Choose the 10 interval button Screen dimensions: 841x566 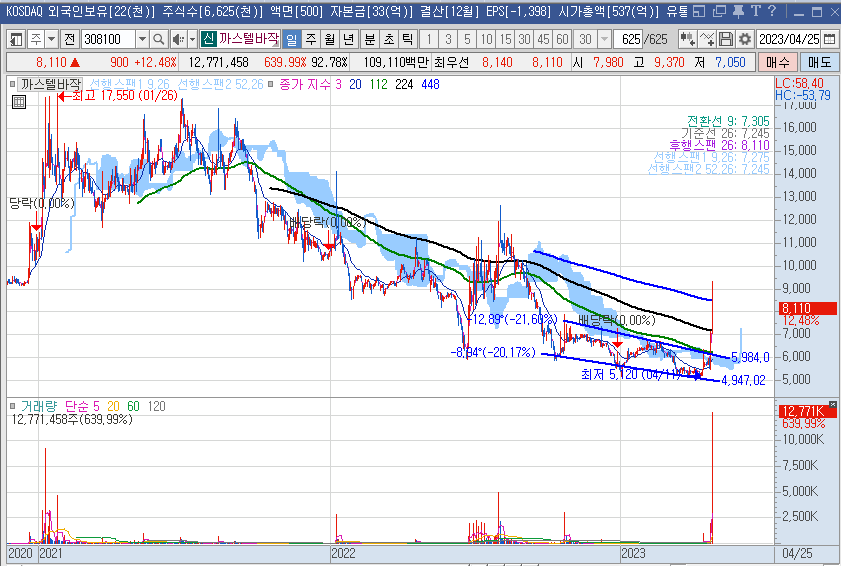[x=486, y=39]
